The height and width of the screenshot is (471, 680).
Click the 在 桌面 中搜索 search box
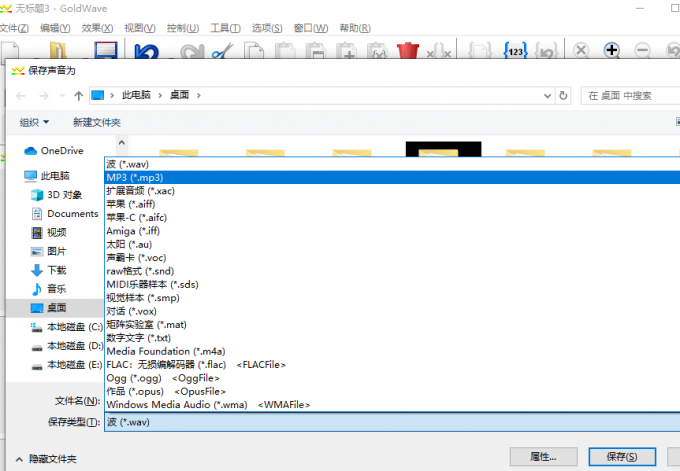pyautogui.click(x=630, y=96)
